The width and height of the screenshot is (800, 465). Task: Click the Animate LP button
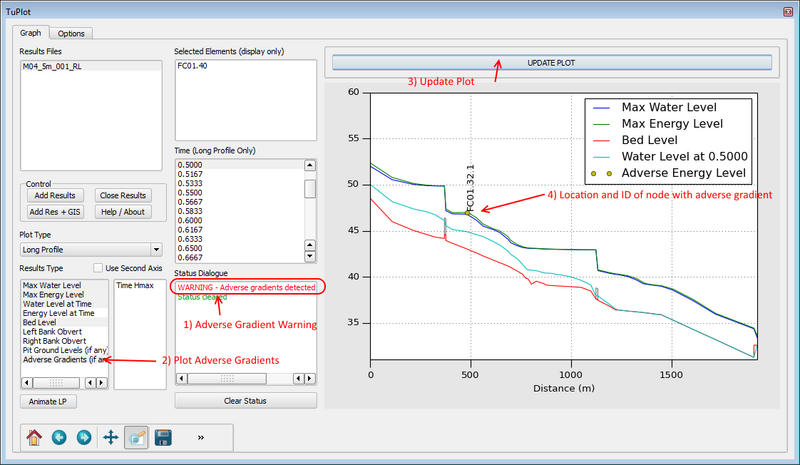click(x=45, y=401)
